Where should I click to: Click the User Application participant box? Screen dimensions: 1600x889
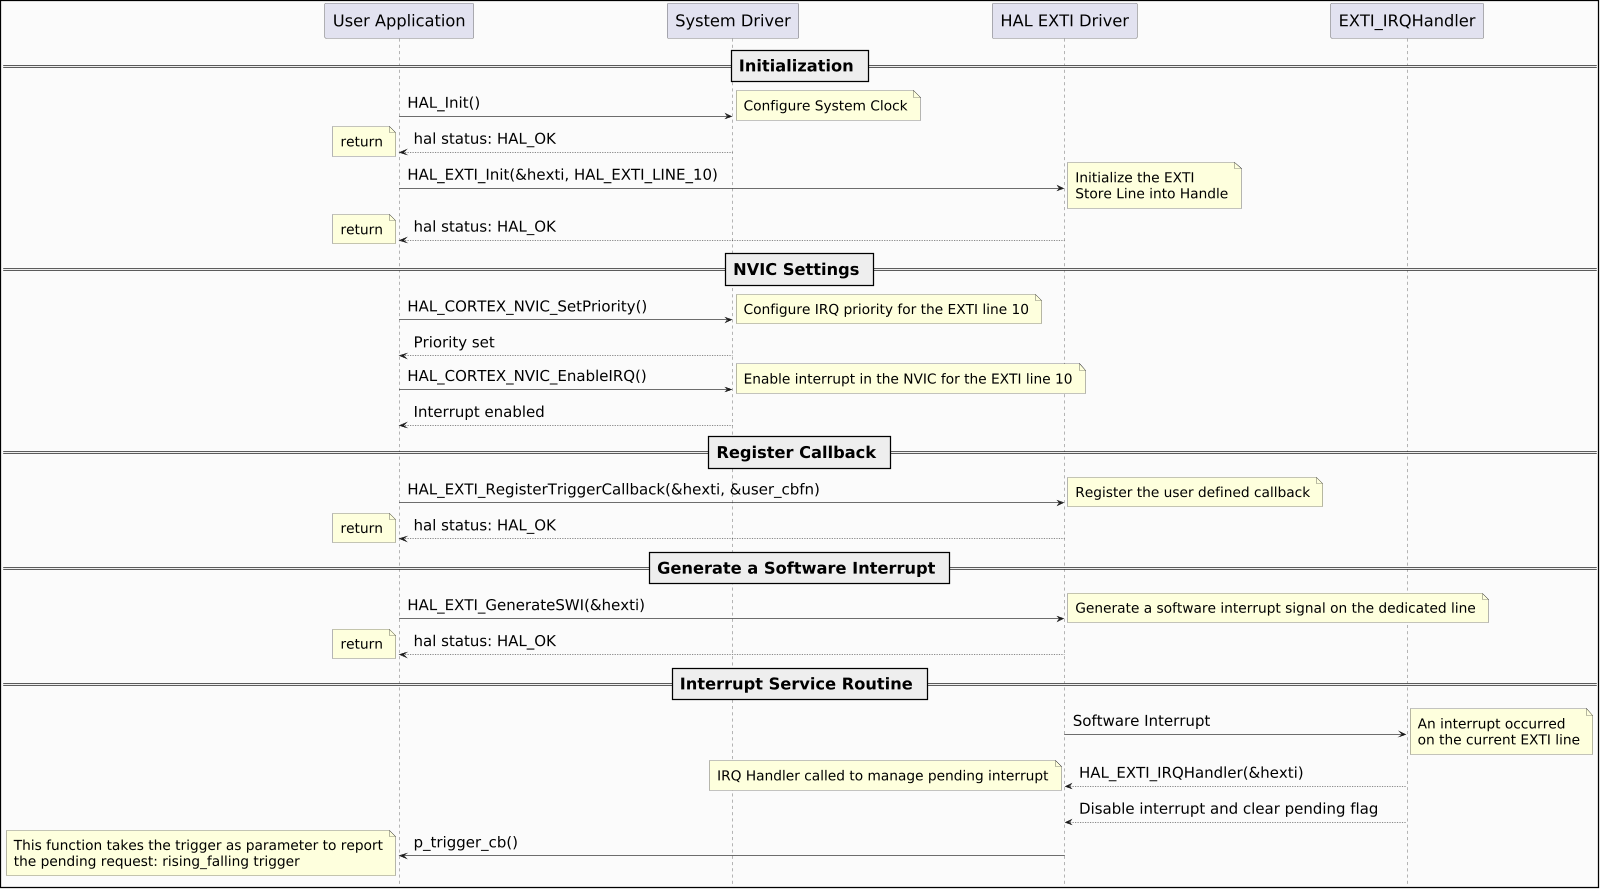click(399, 21)
